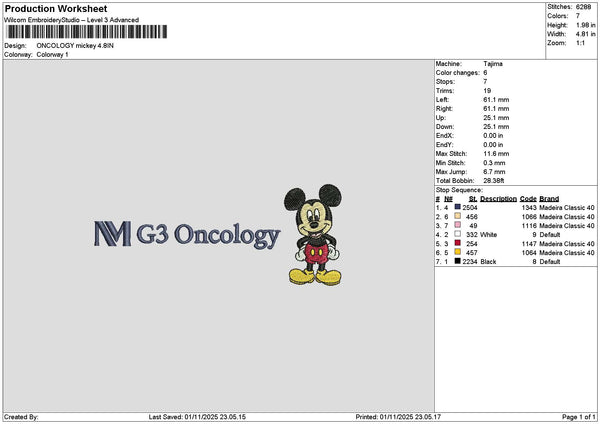Click the 'Description' column header
This screenshot has width=600, height=424.
click(x=498, y=199)
